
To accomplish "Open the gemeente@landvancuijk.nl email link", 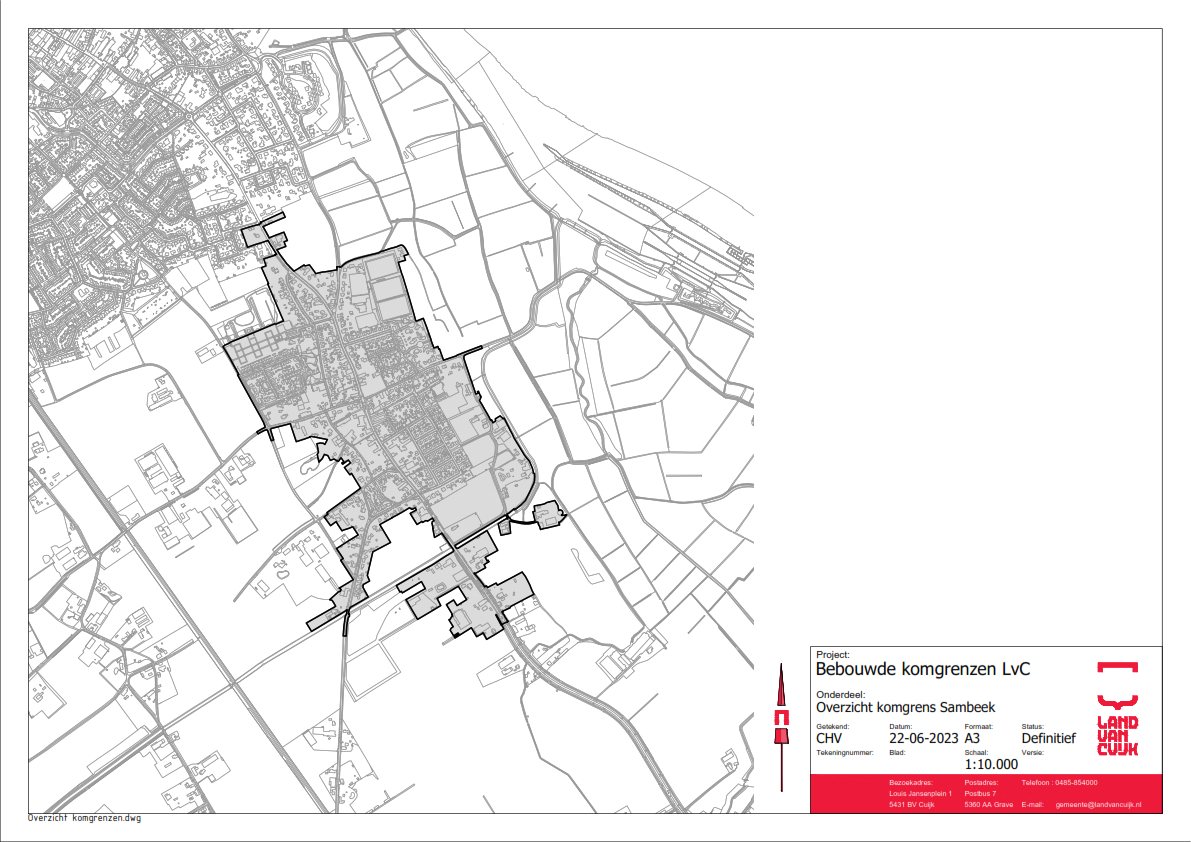I will pyautogui.click(x=1098, y=805).
